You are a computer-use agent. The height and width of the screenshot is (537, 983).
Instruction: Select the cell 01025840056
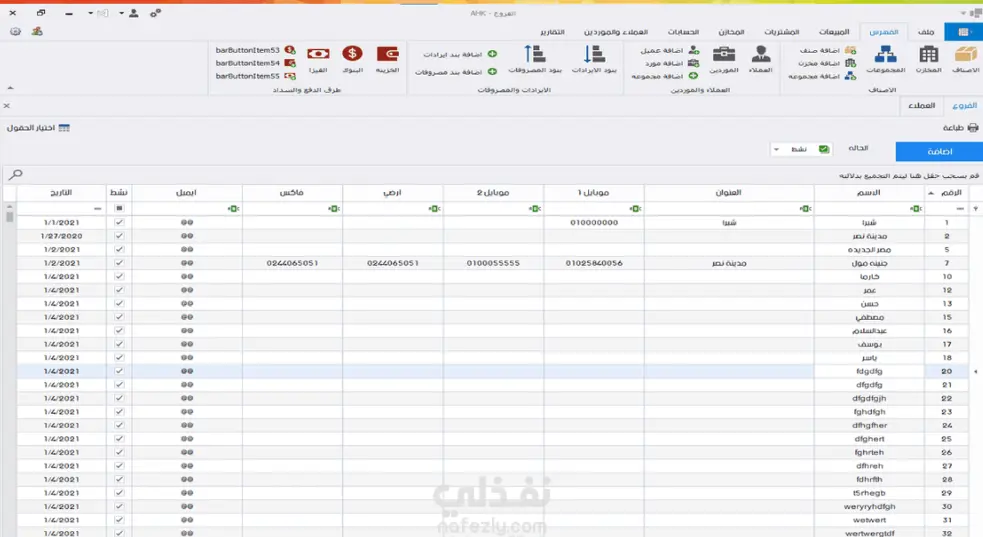click(594, 263)
